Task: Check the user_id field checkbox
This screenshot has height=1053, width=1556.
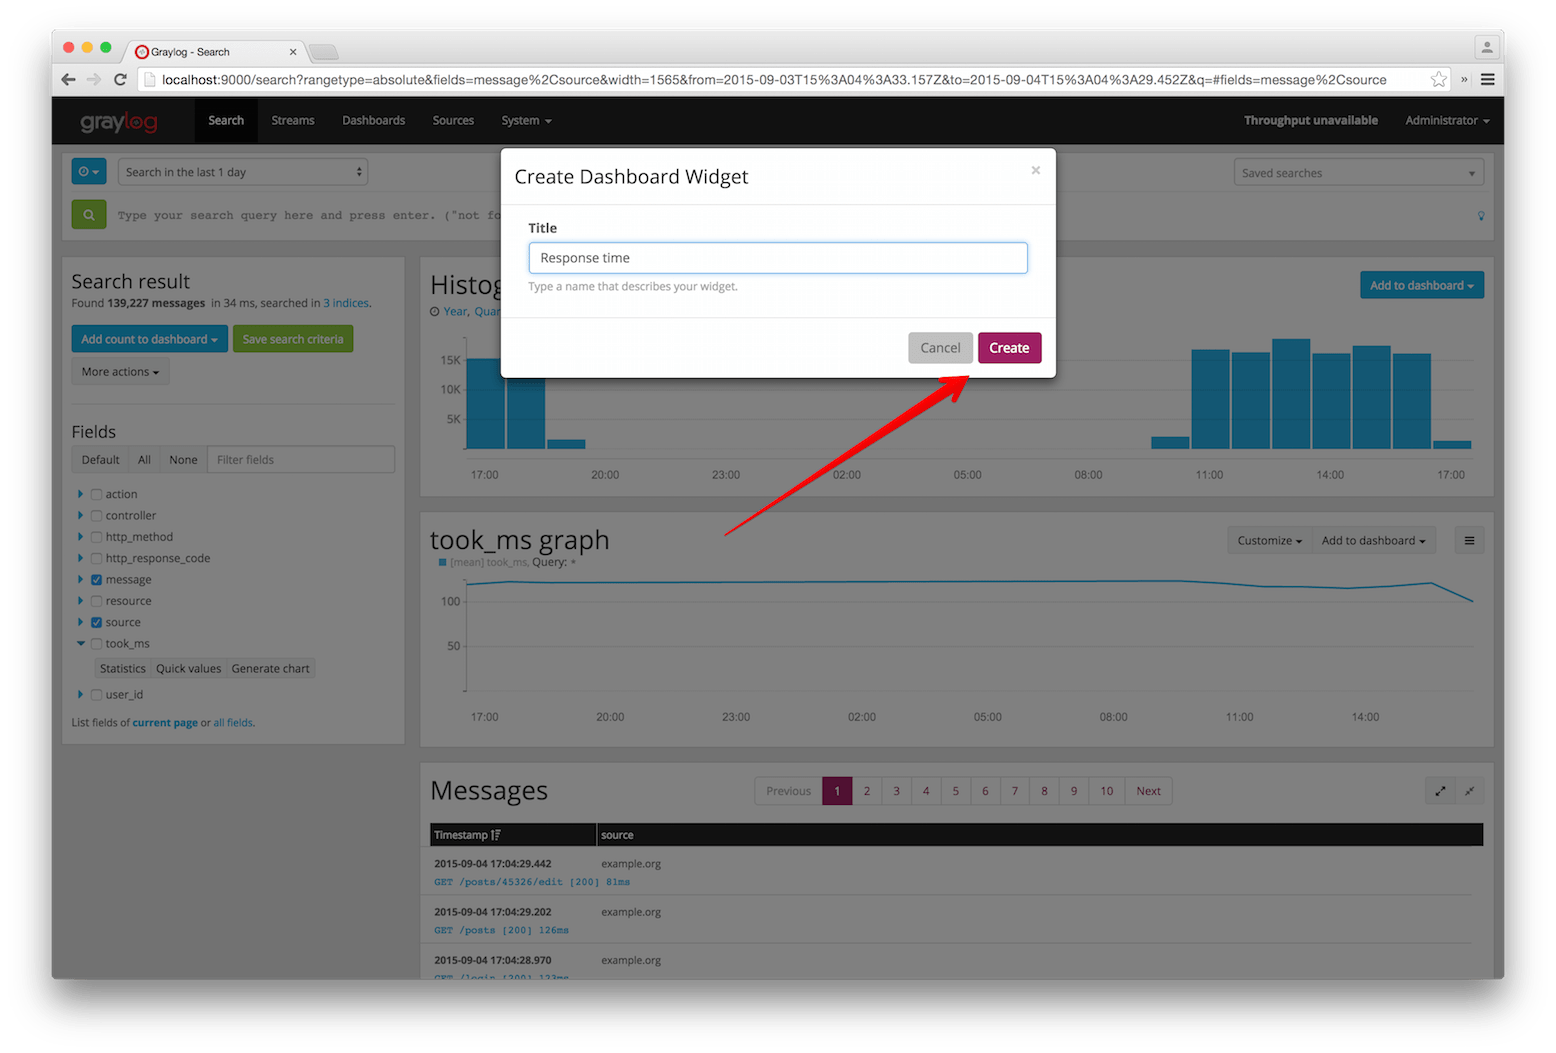Action: point(97,695)
